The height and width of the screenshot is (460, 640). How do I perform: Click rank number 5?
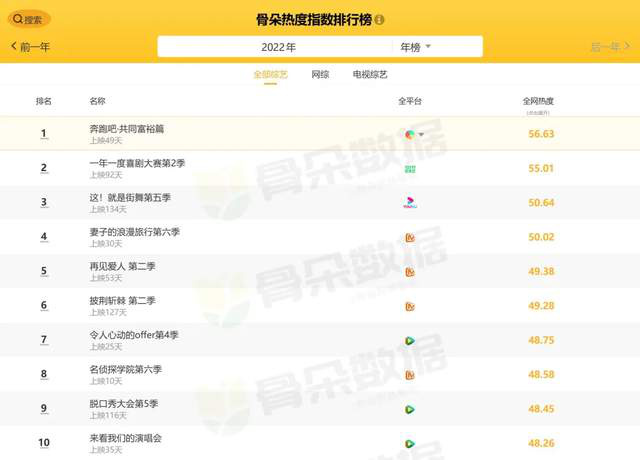point(44,271)
